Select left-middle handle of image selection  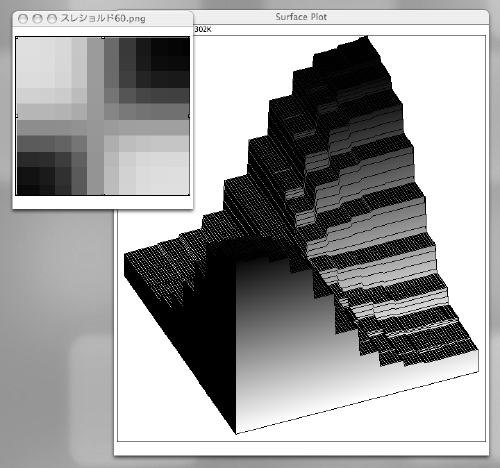(16, 116)
